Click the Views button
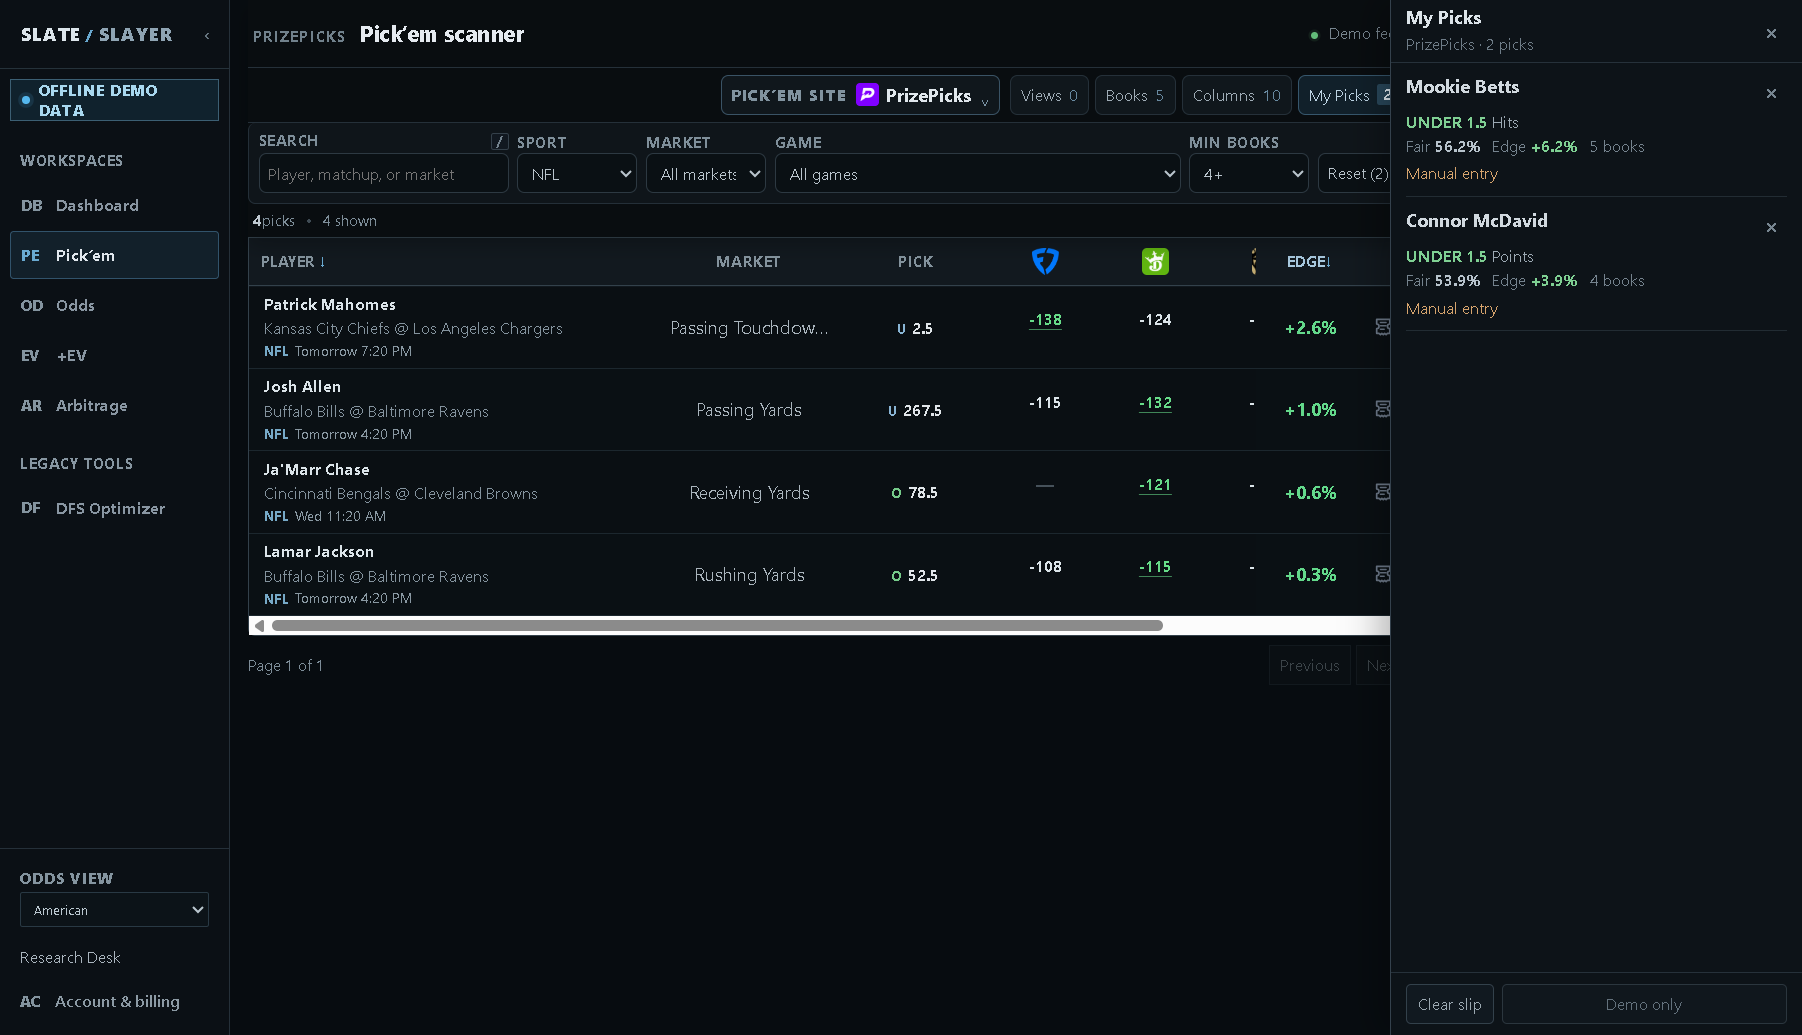 pos(1049,95)
